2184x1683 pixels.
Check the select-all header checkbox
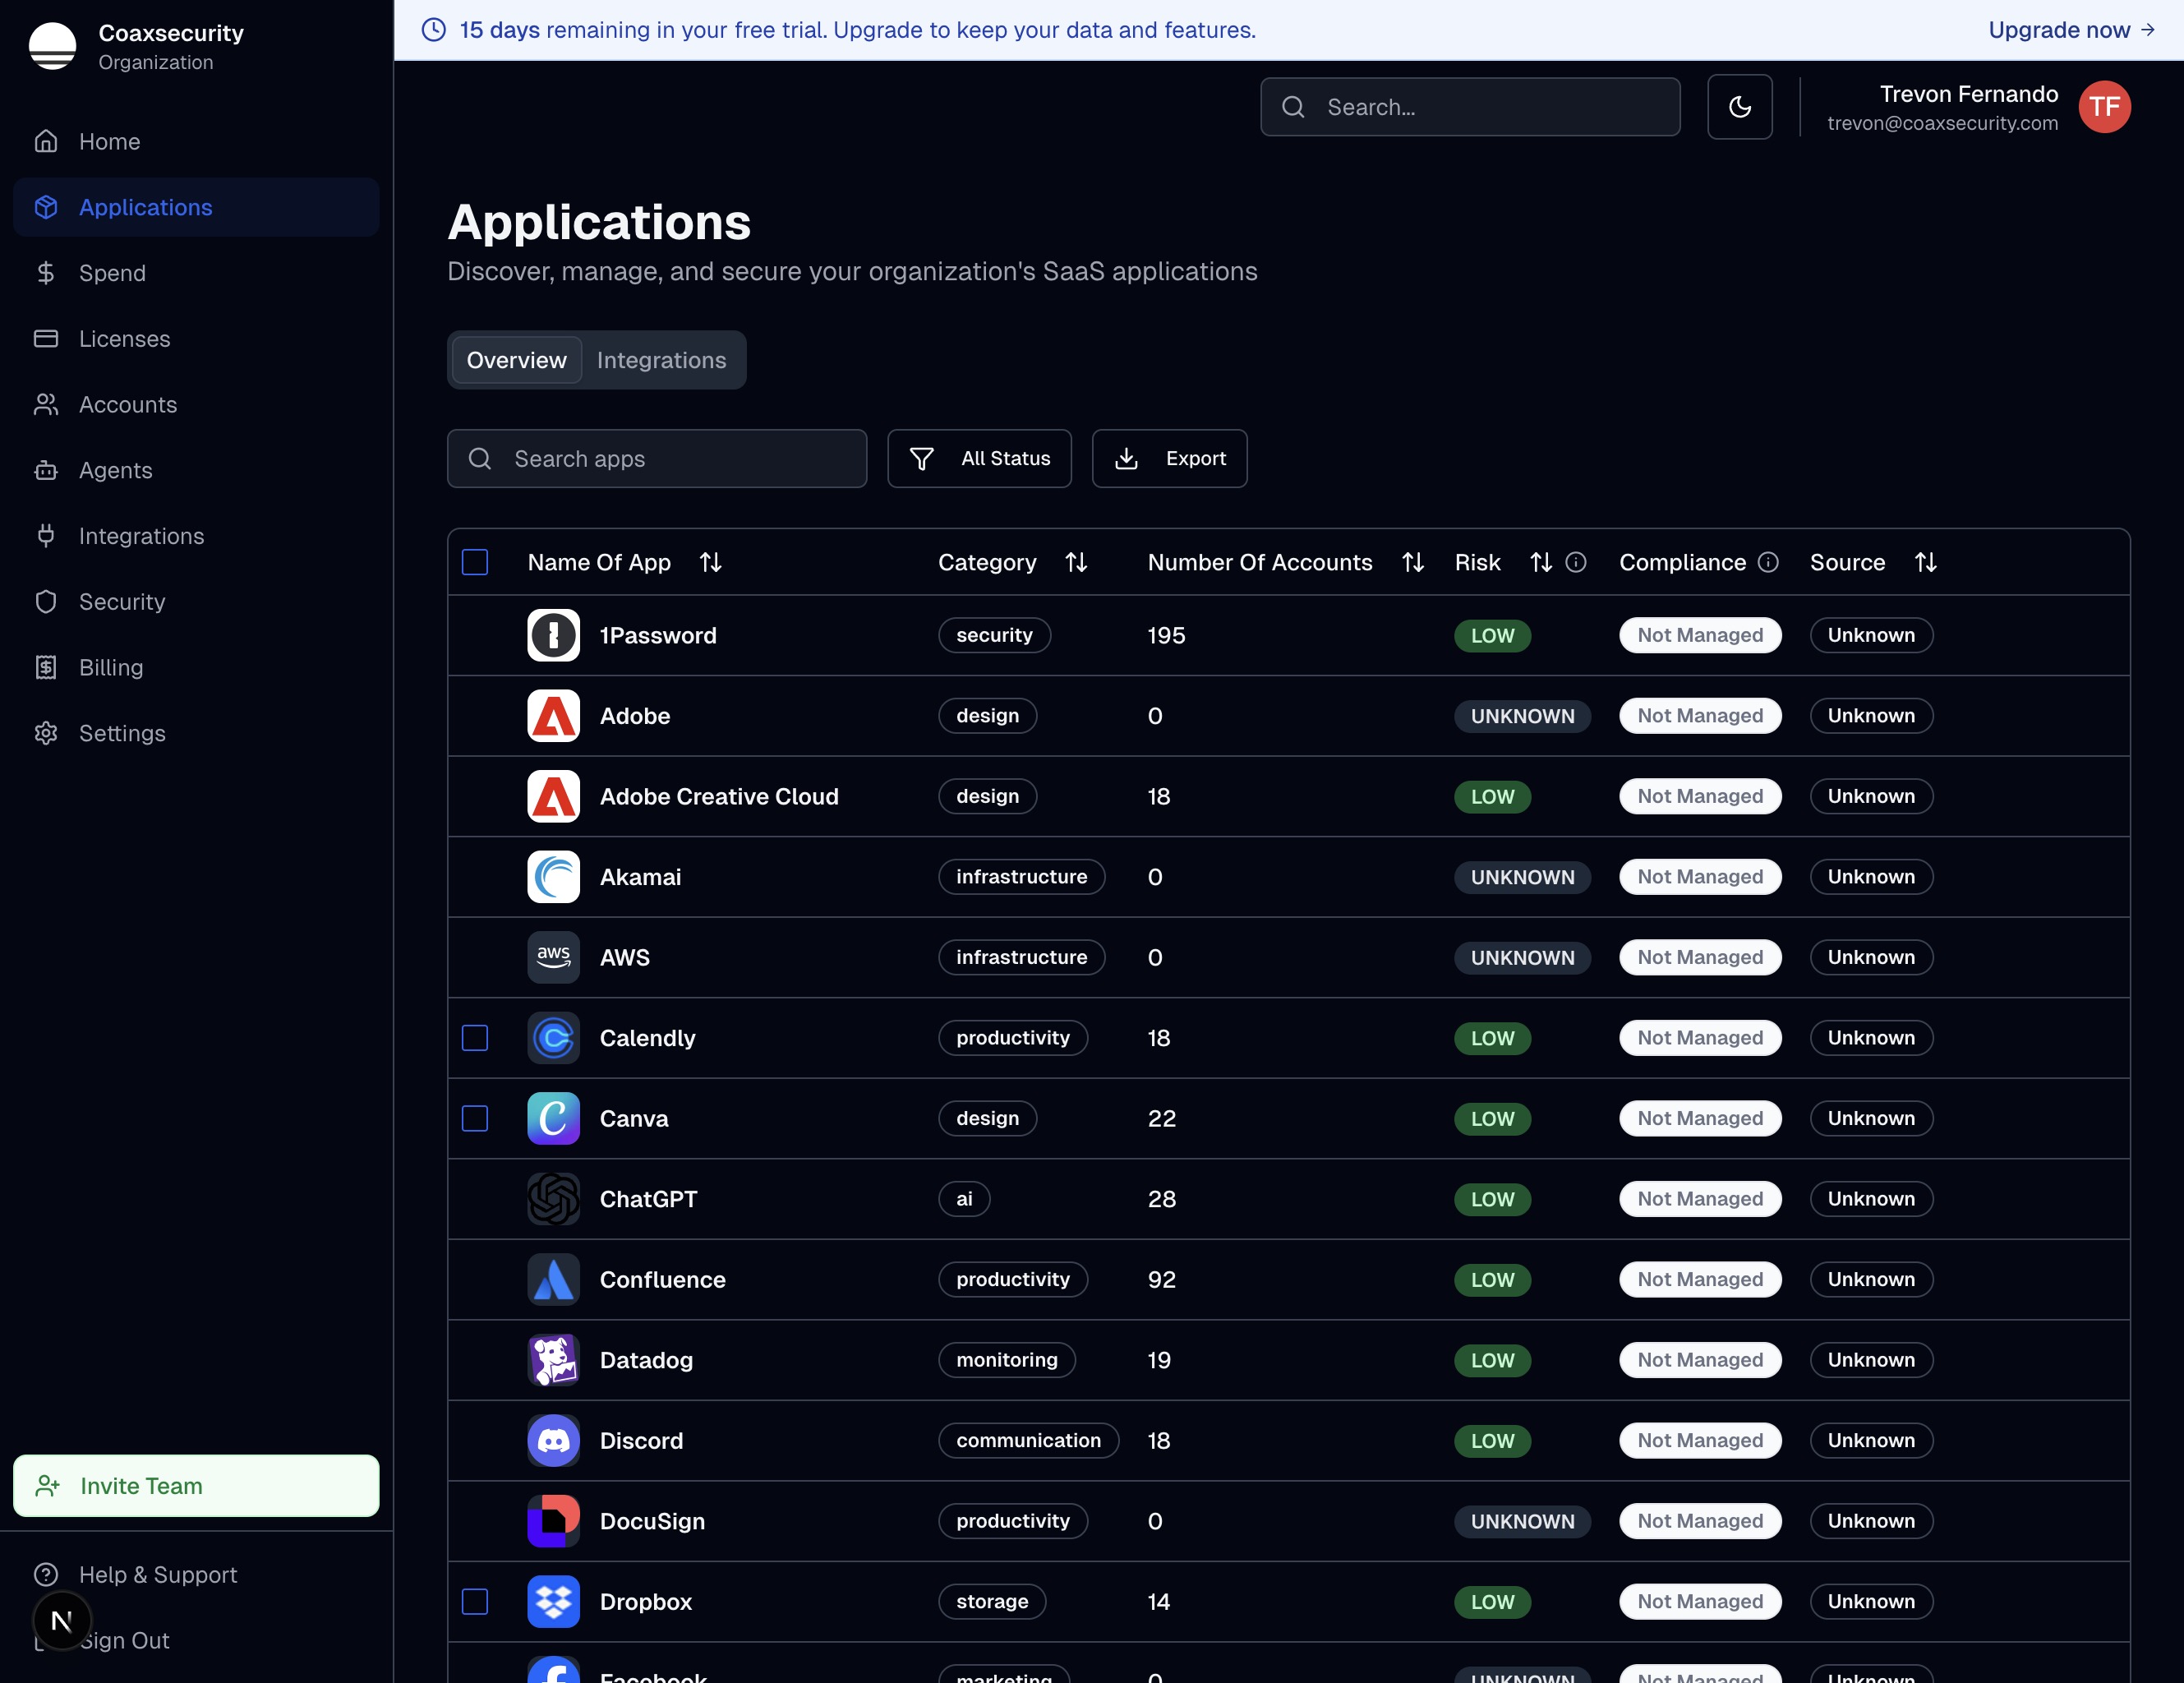pyautogui.click(x=475, y=562)
